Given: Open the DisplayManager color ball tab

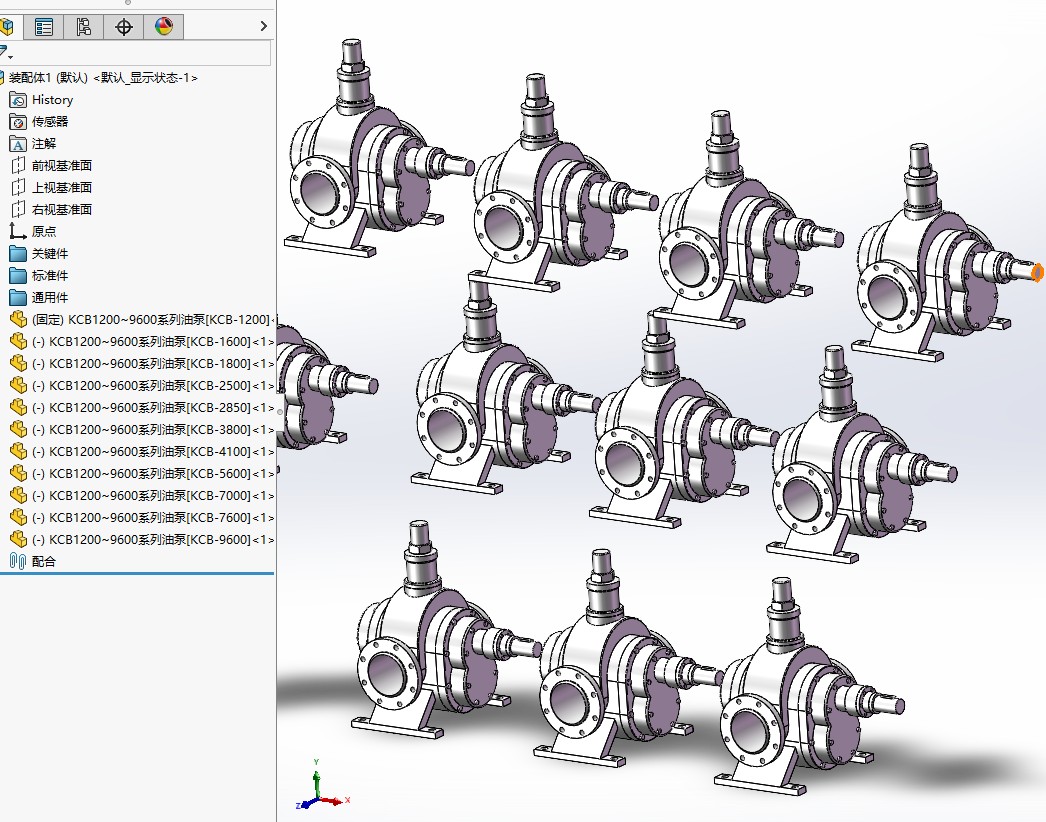Looking at the screenshot, I should 163,27.
